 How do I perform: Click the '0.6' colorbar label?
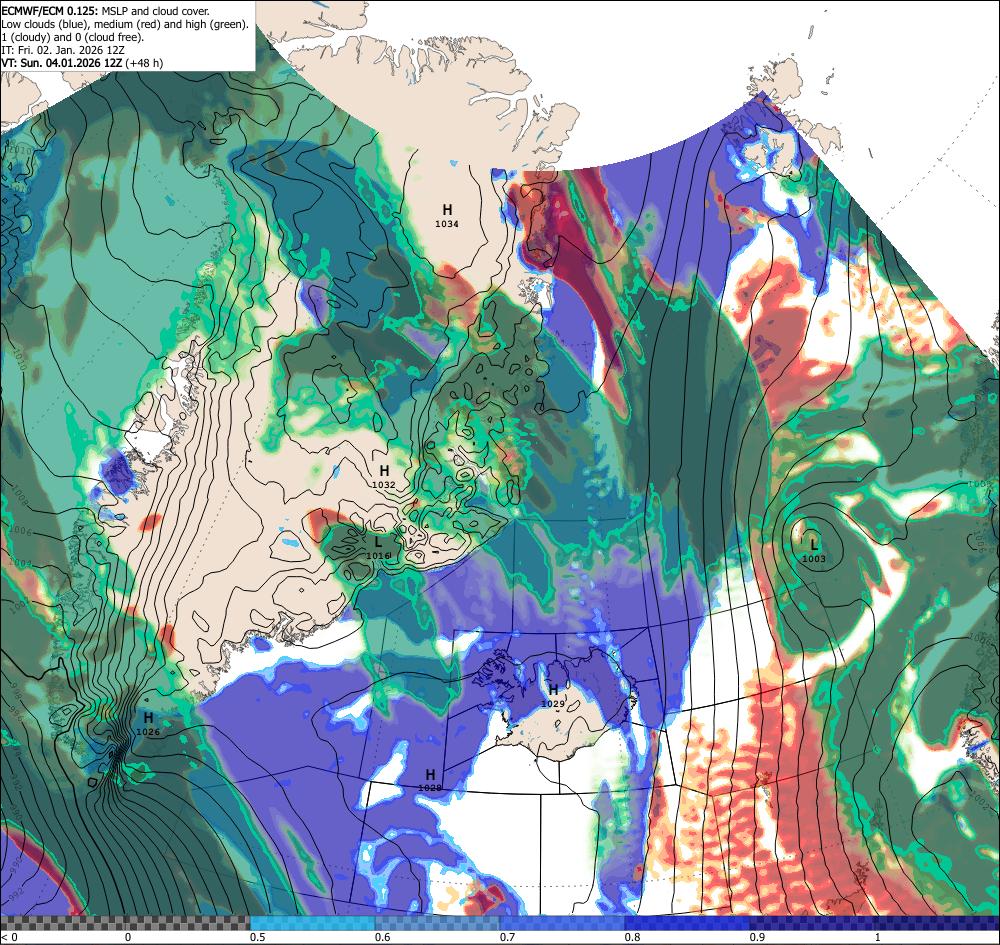tap(382, 937)
